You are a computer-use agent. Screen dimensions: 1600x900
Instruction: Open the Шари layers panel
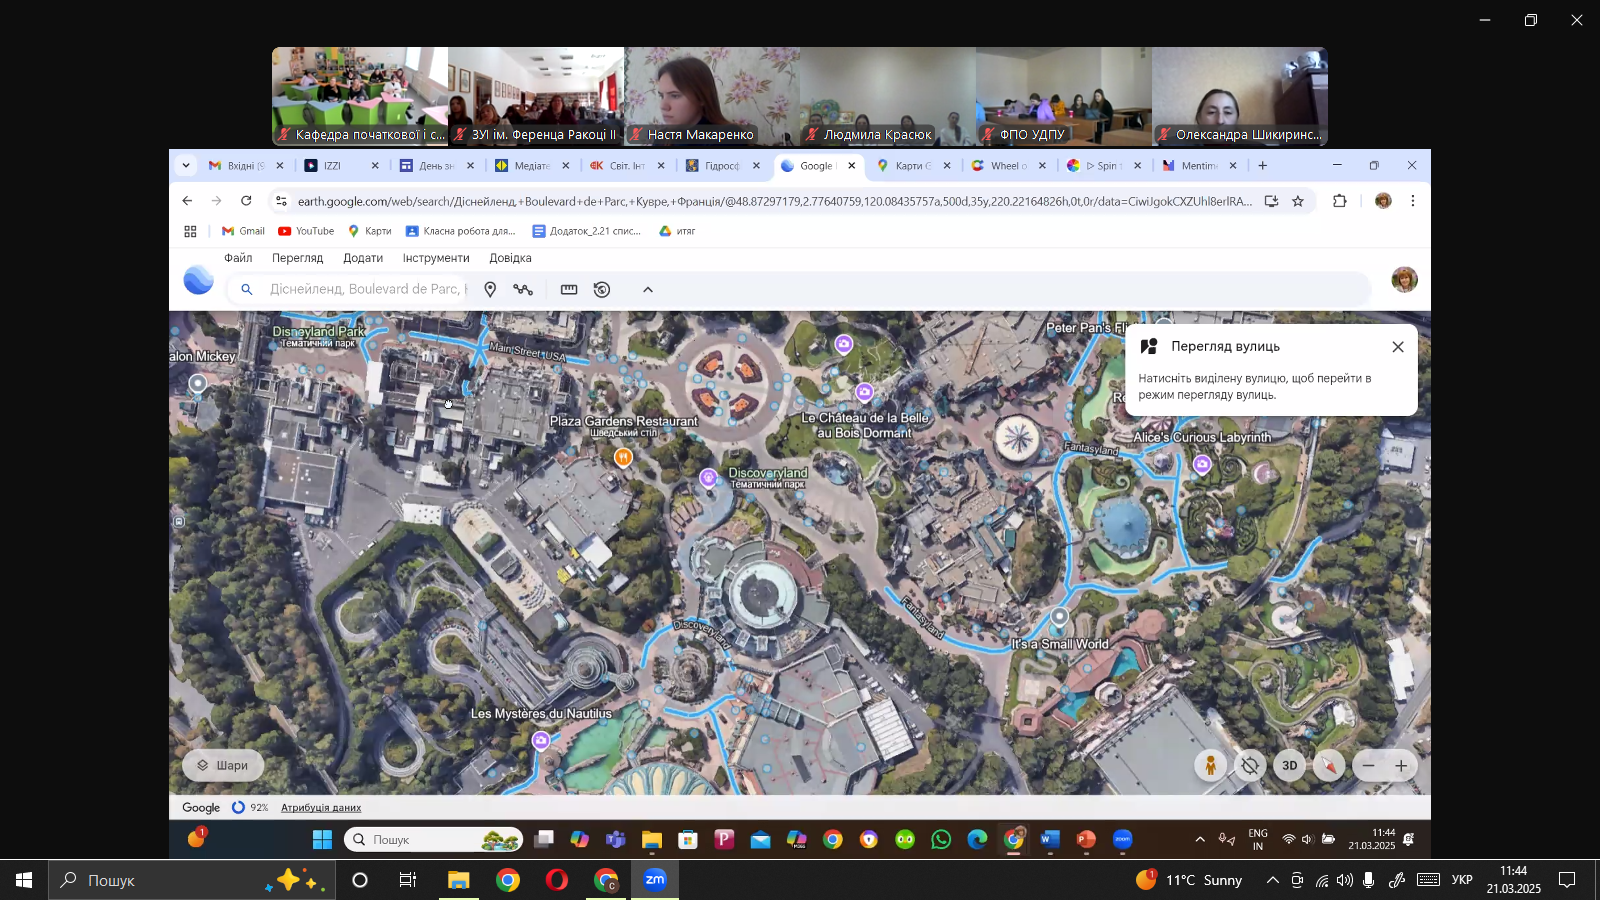[x=223, y=766]
